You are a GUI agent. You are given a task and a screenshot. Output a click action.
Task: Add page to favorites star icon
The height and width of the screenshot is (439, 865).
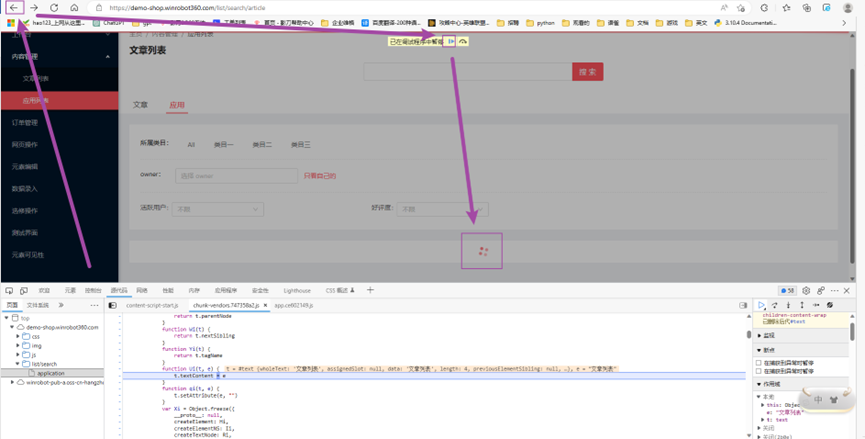point(741,8)
